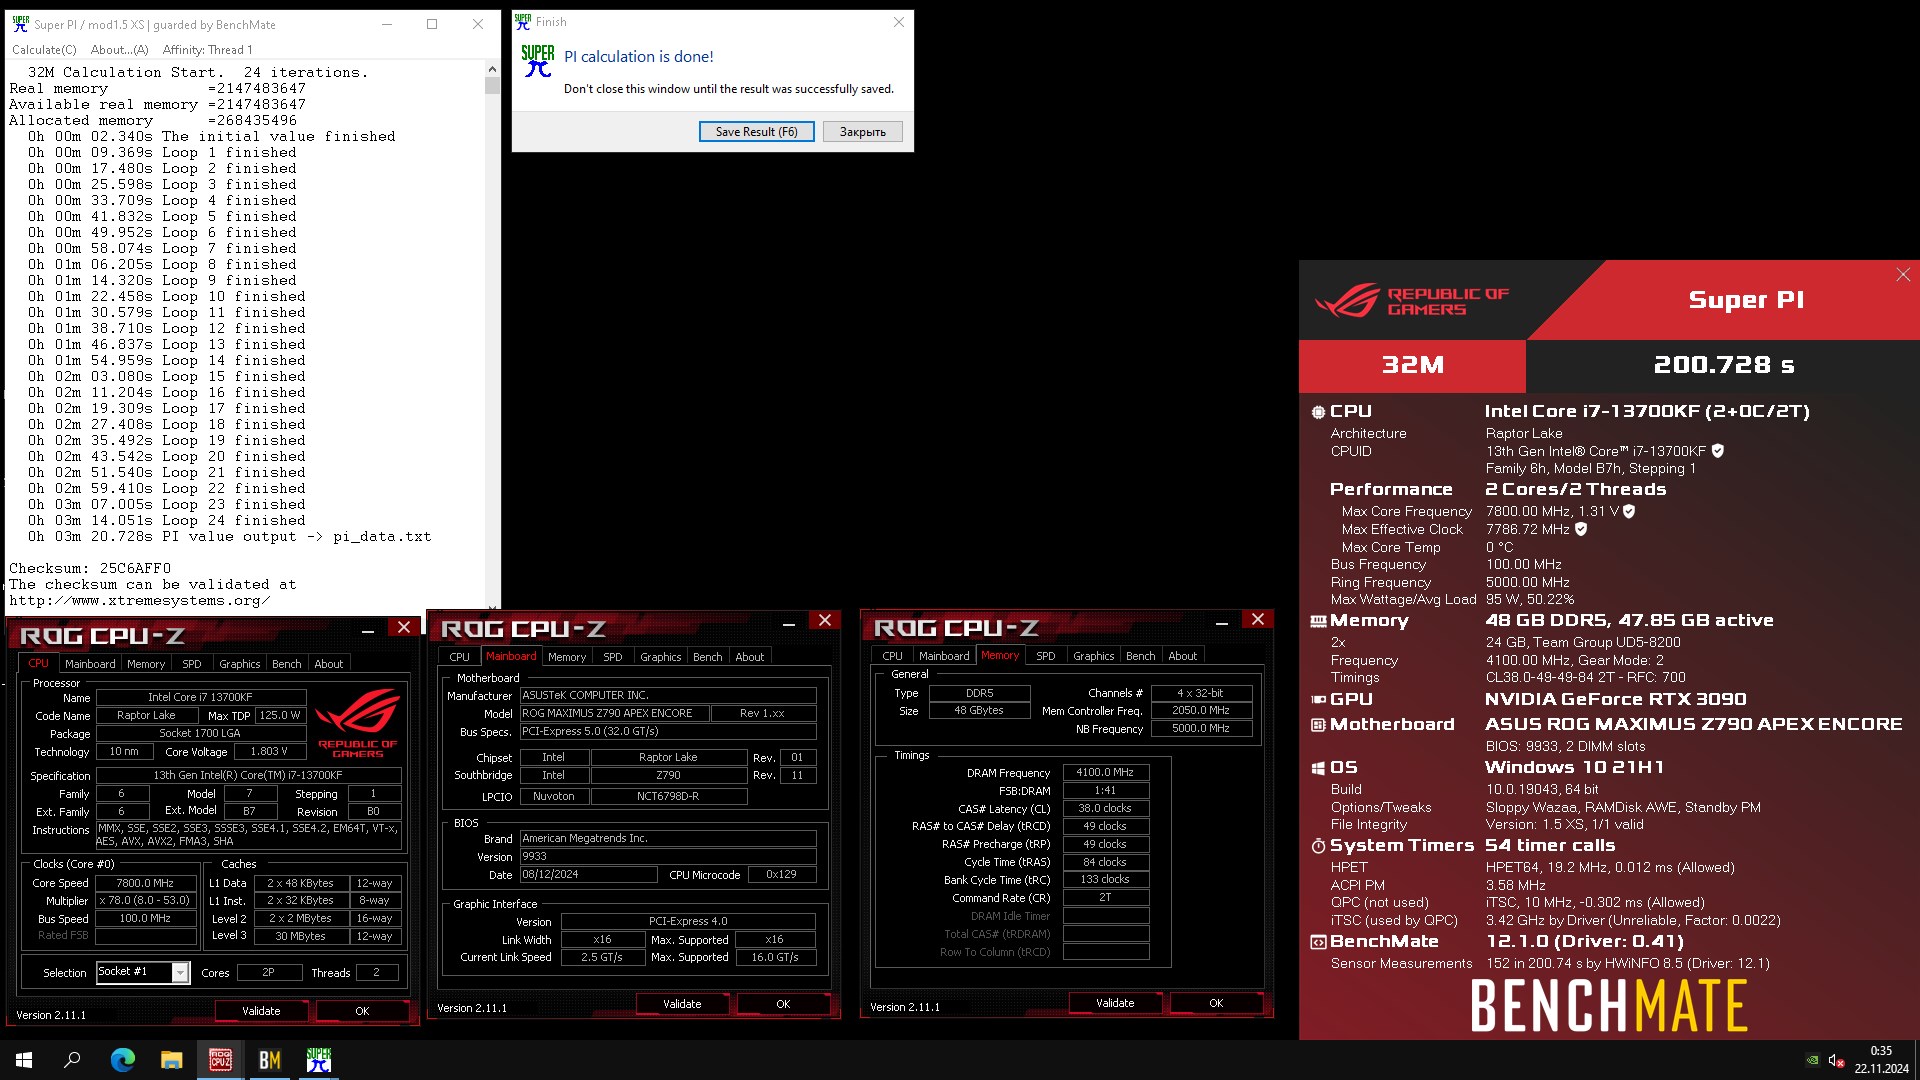Click the Republic of Gamers logo in BenchMate
The width and height of the screenshot is (1920, 1080).
[x=1412, y=300]
